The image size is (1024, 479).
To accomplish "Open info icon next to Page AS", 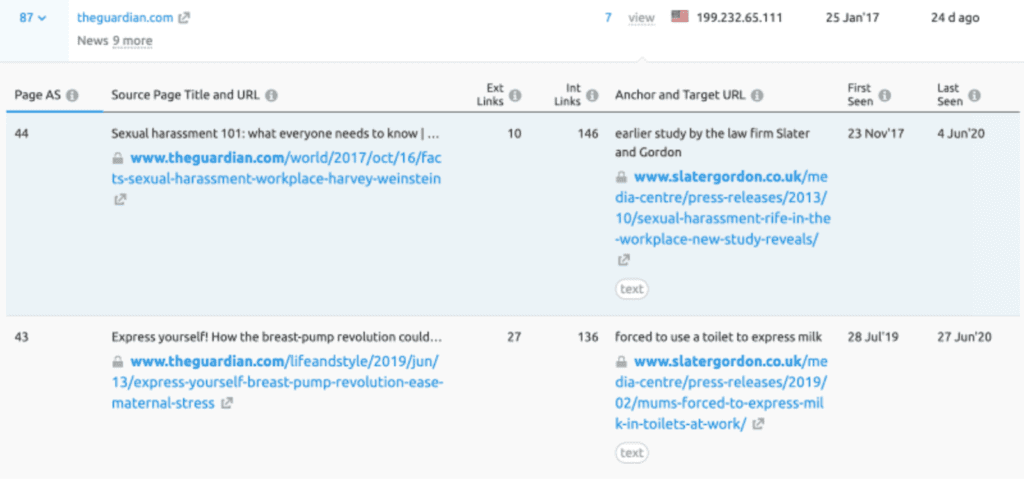I will coord(72,95).
